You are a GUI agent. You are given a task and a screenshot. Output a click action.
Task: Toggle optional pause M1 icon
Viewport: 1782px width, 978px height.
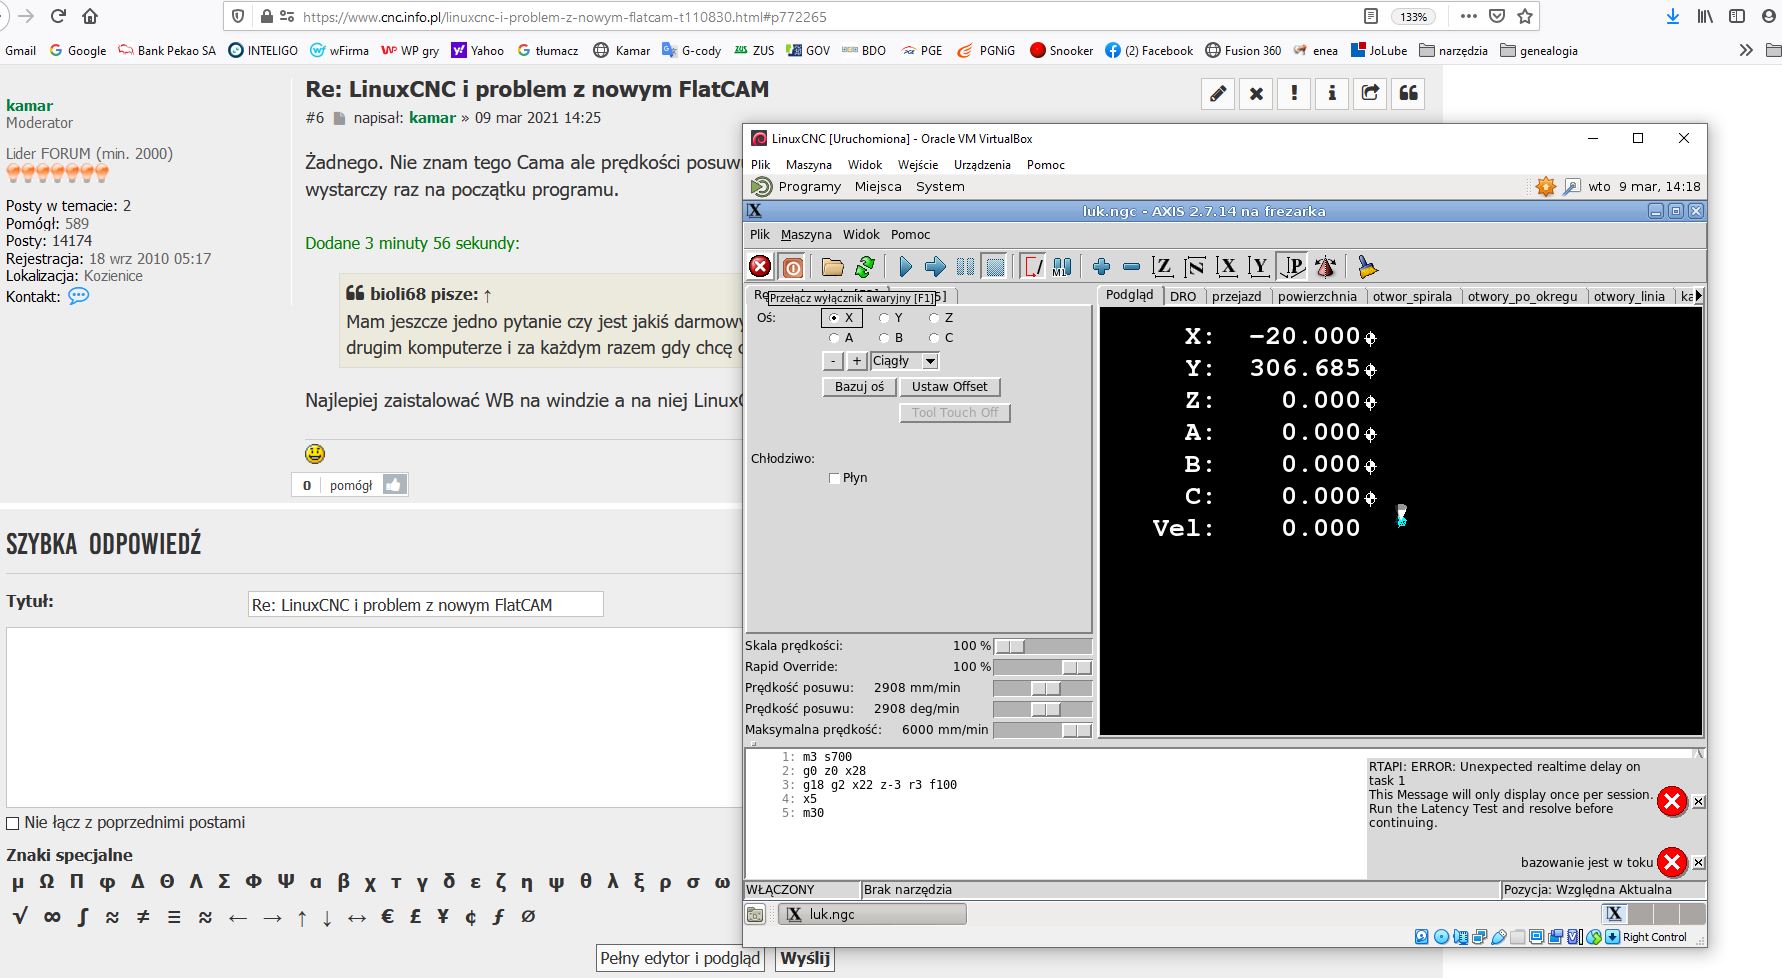click(x=1062, y=267)
